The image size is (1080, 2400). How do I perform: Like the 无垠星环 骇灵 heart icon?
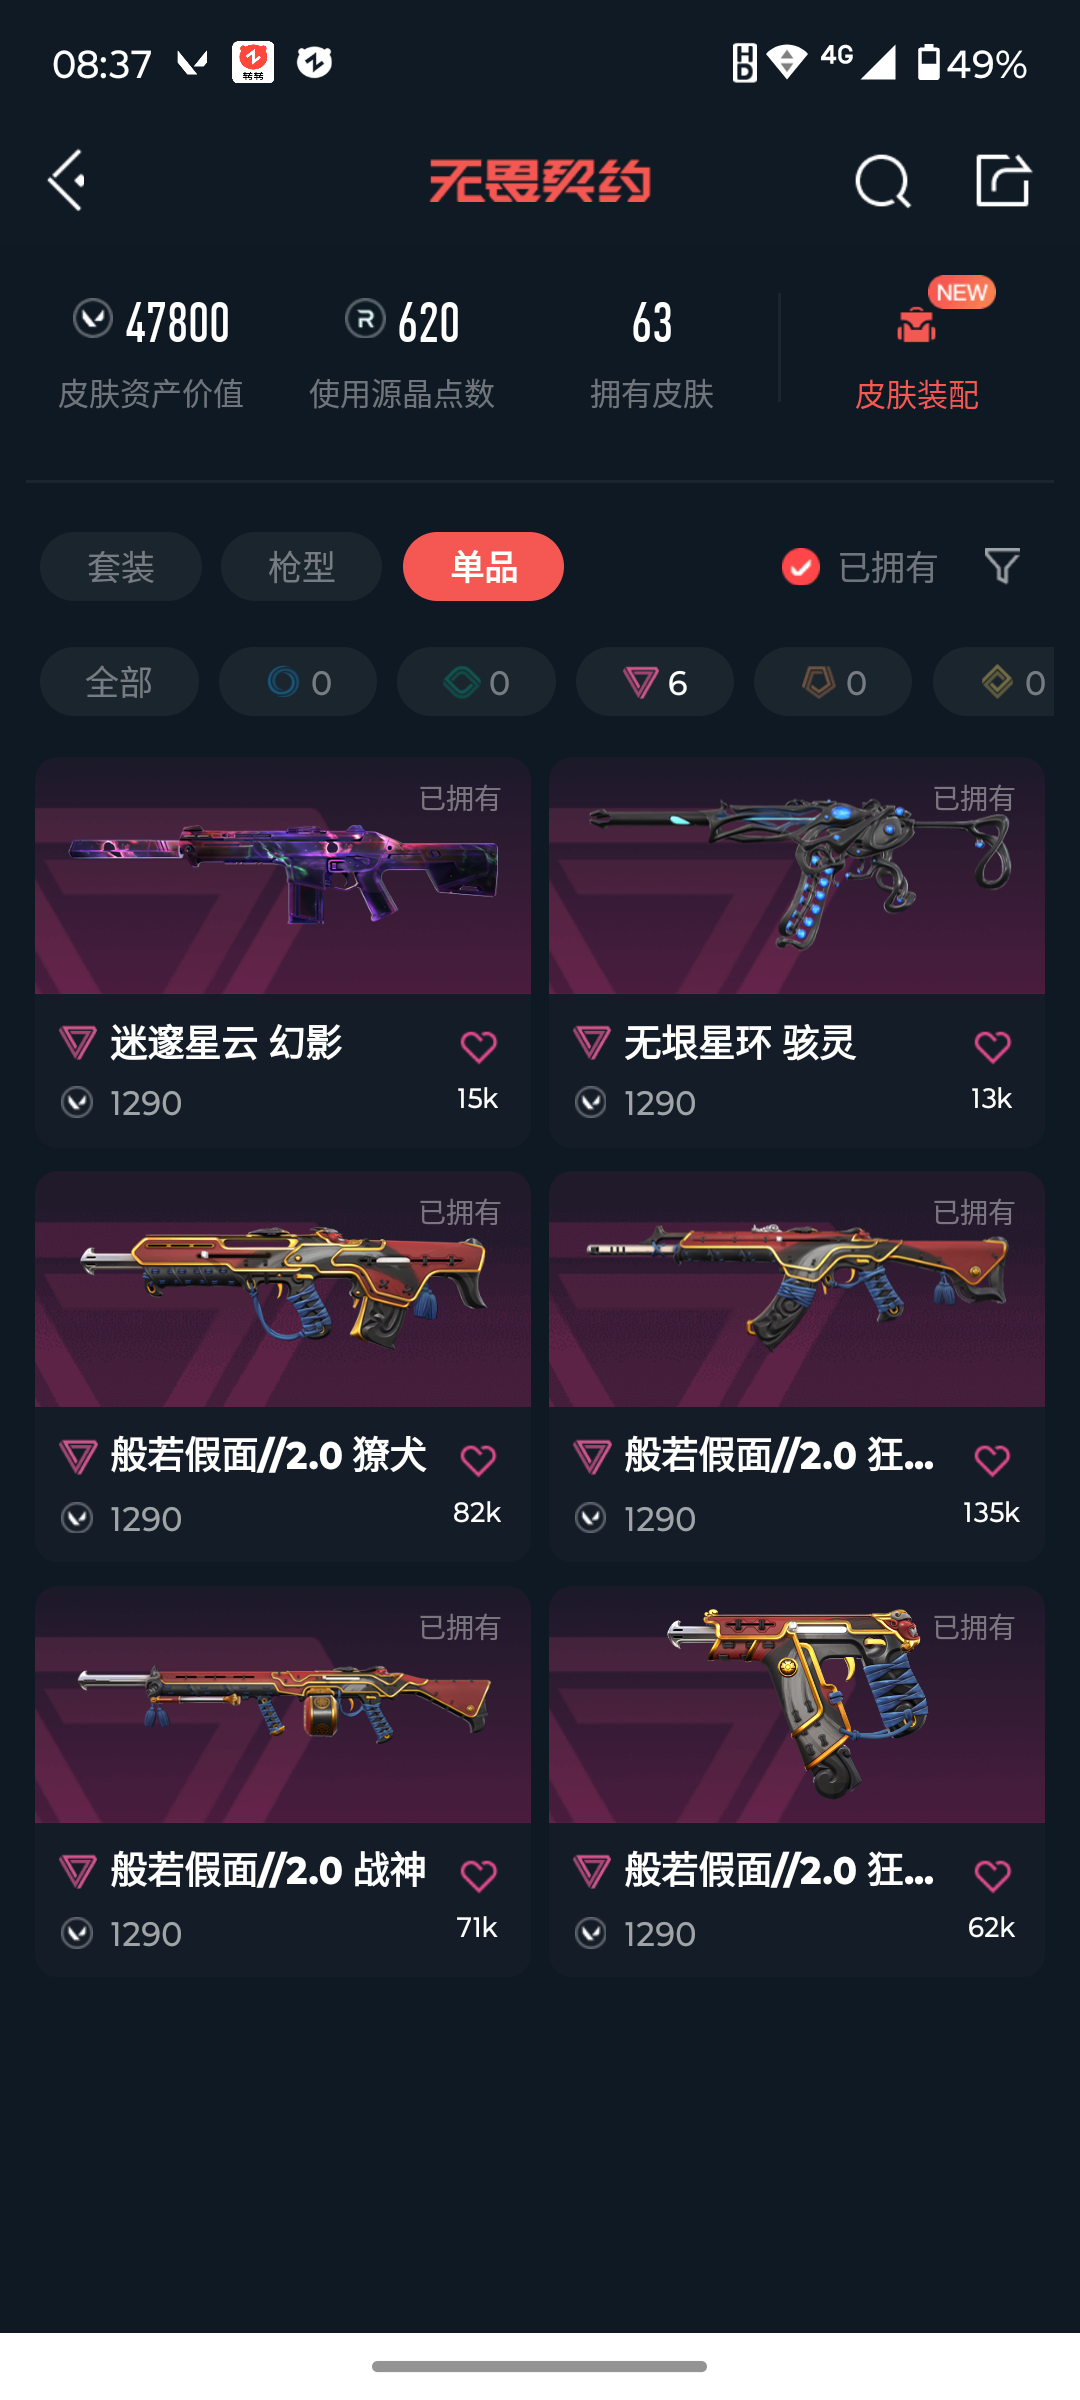[x=992, y=1047]
